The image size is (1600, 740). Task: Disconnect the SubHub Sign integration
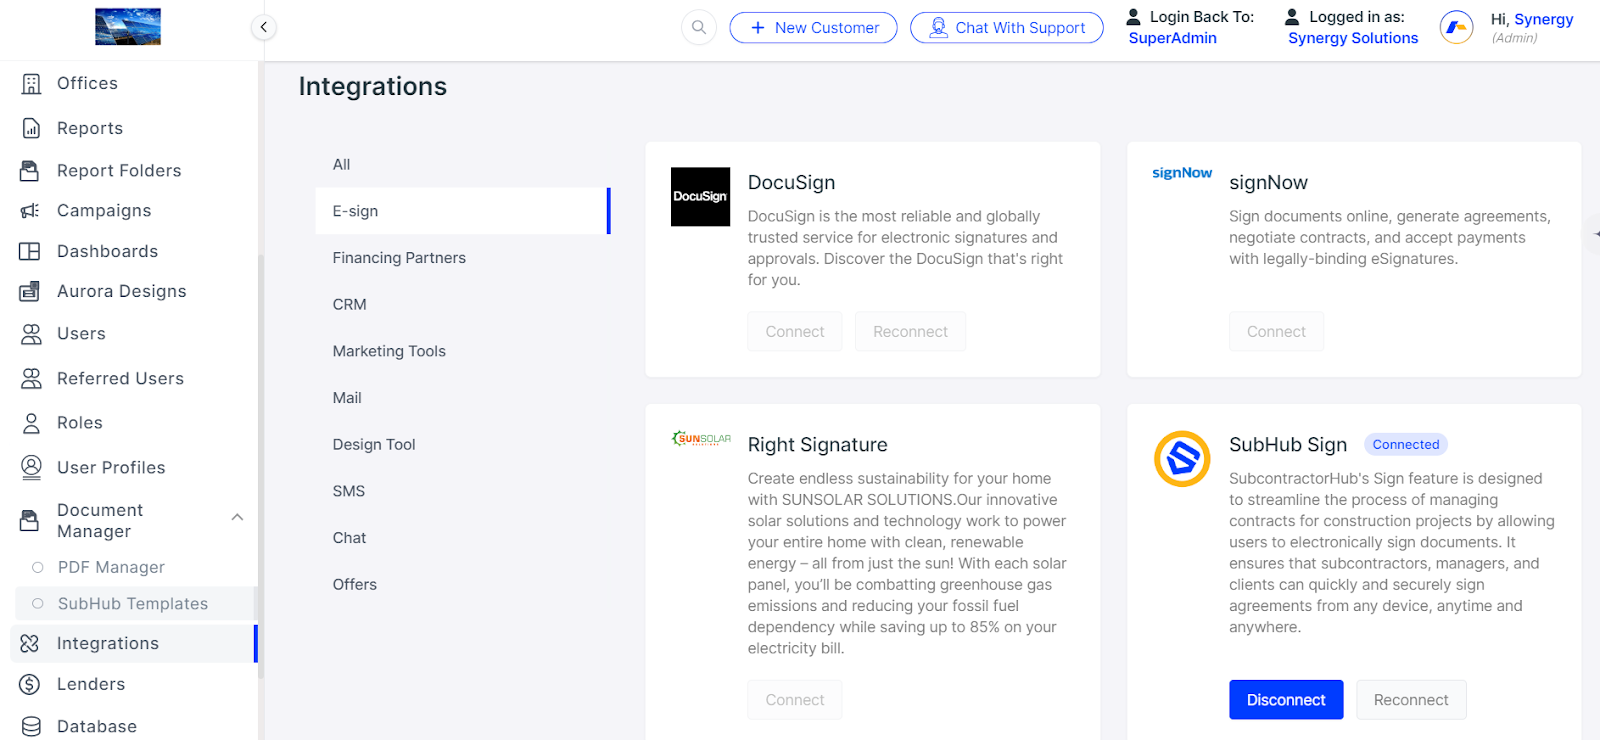pos(1285,699)
